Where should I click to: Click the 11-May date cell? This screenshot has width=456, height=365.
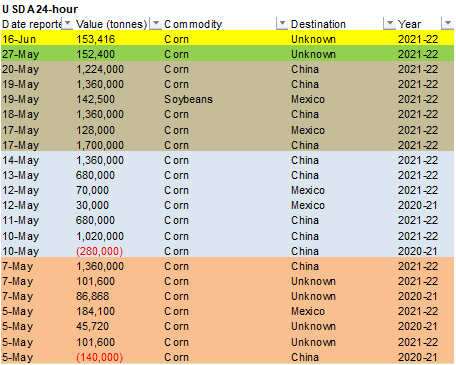(21, 220)
